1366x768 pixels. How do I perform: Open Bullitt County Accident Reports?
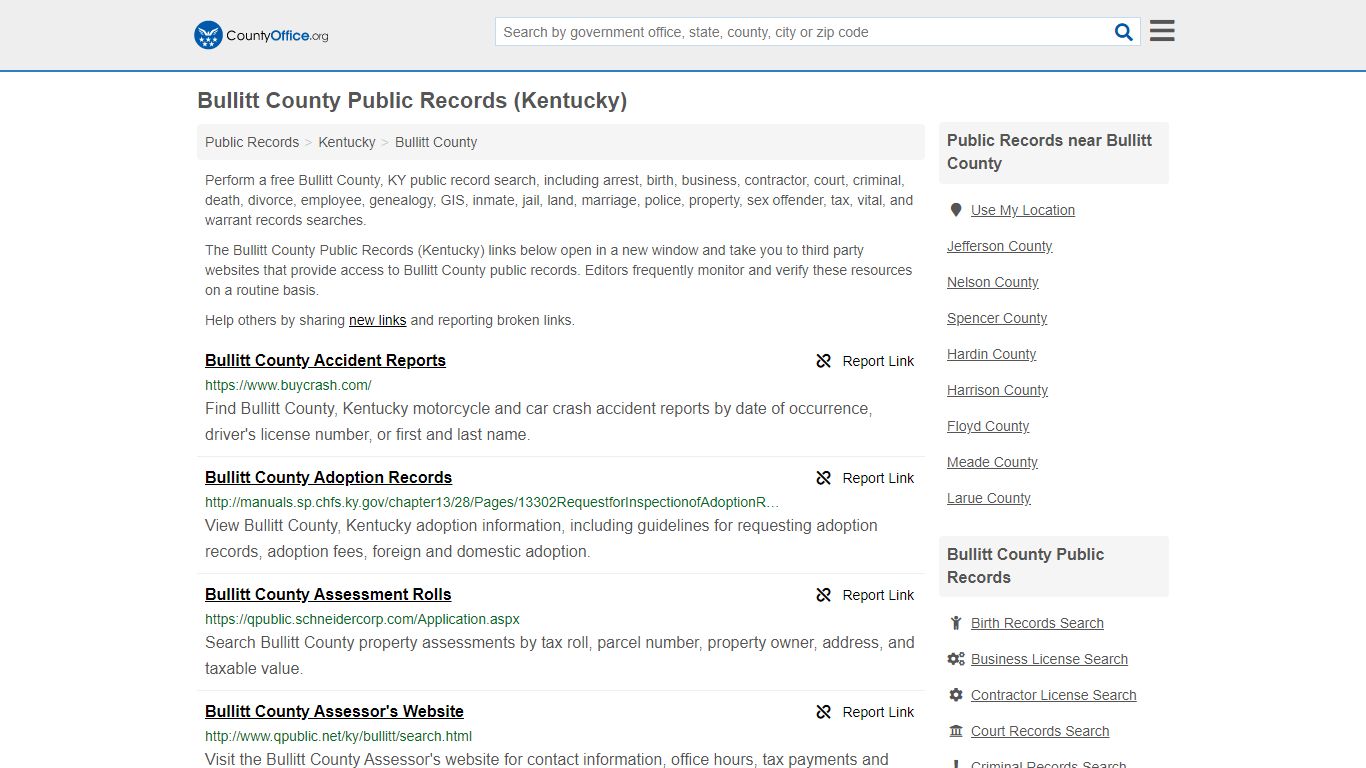coord(325,361)
